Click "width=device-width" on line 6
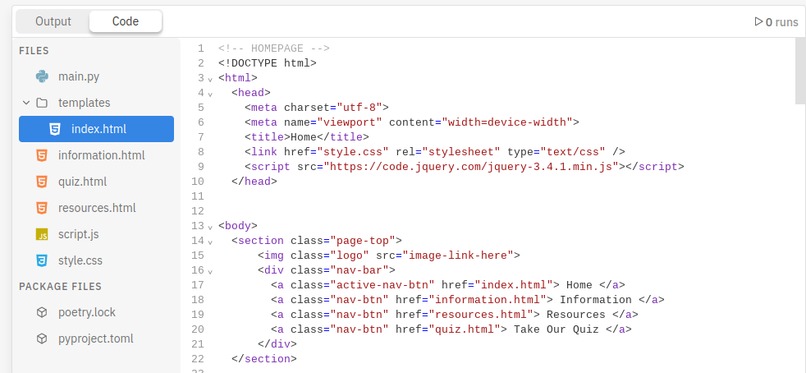The width and height of the screenshot is (806, 373). 507,122
